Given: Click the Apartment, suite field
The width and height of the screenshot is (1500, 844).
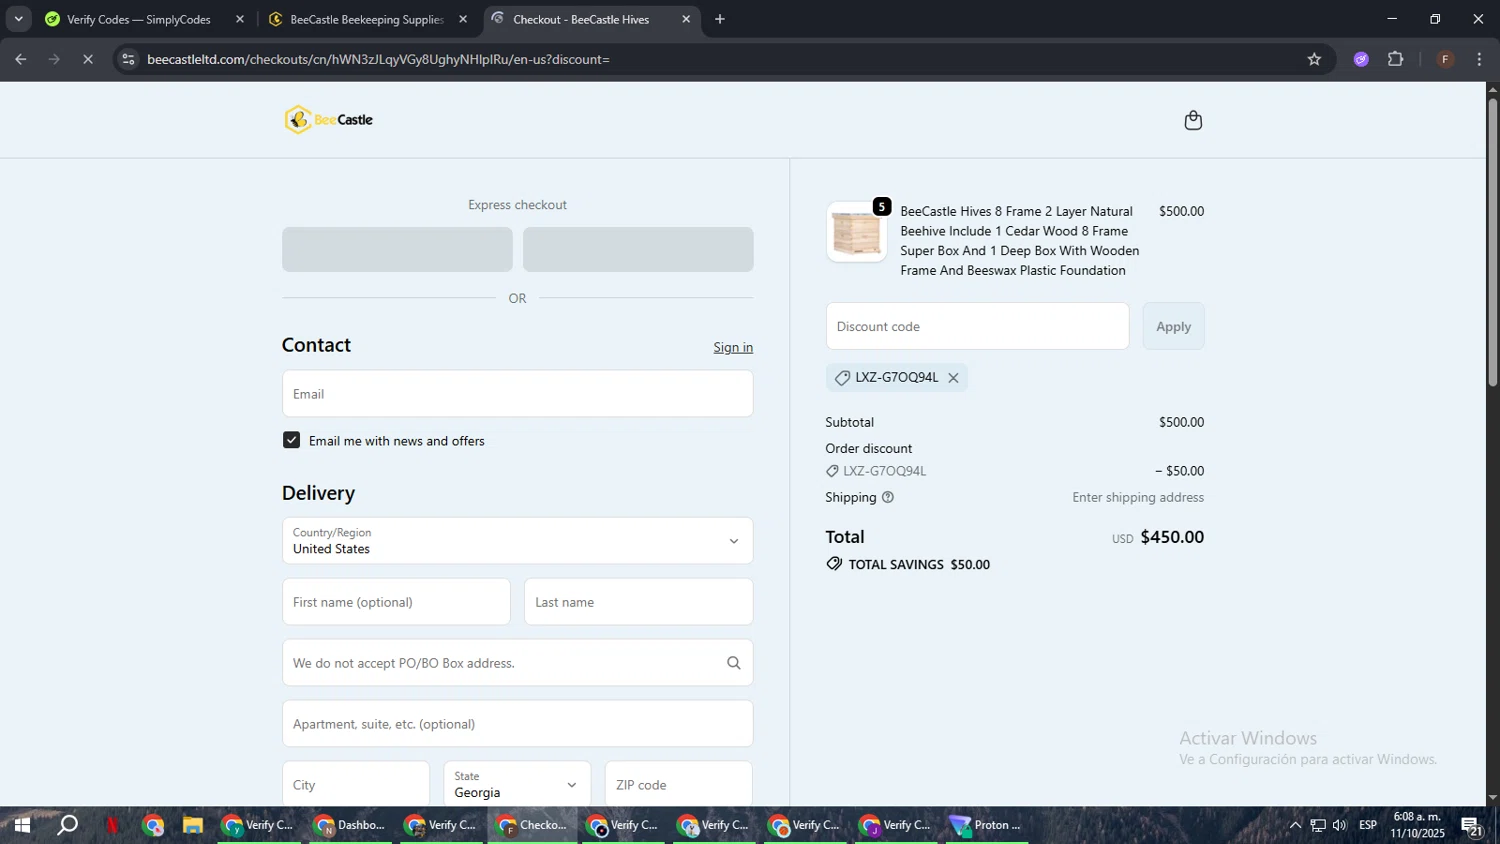Looking at the screenshot, I should click(x=517, y=724).
